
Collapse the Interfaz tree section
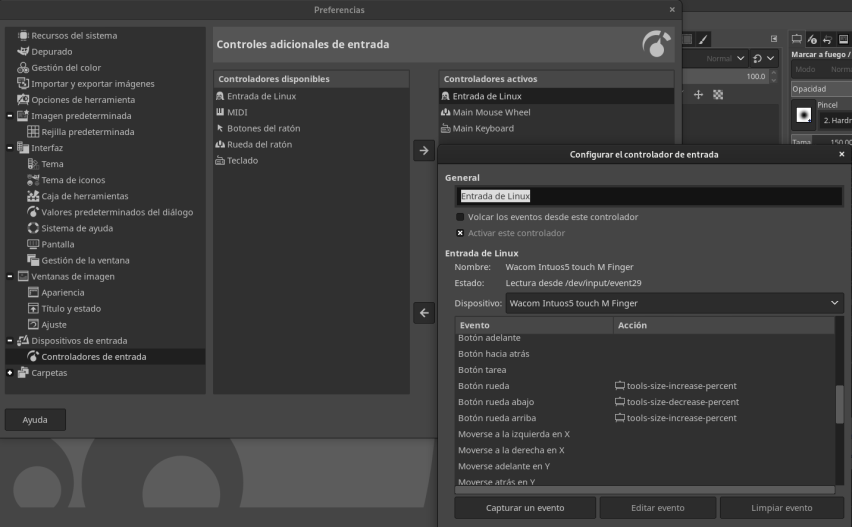pos(10,148)
